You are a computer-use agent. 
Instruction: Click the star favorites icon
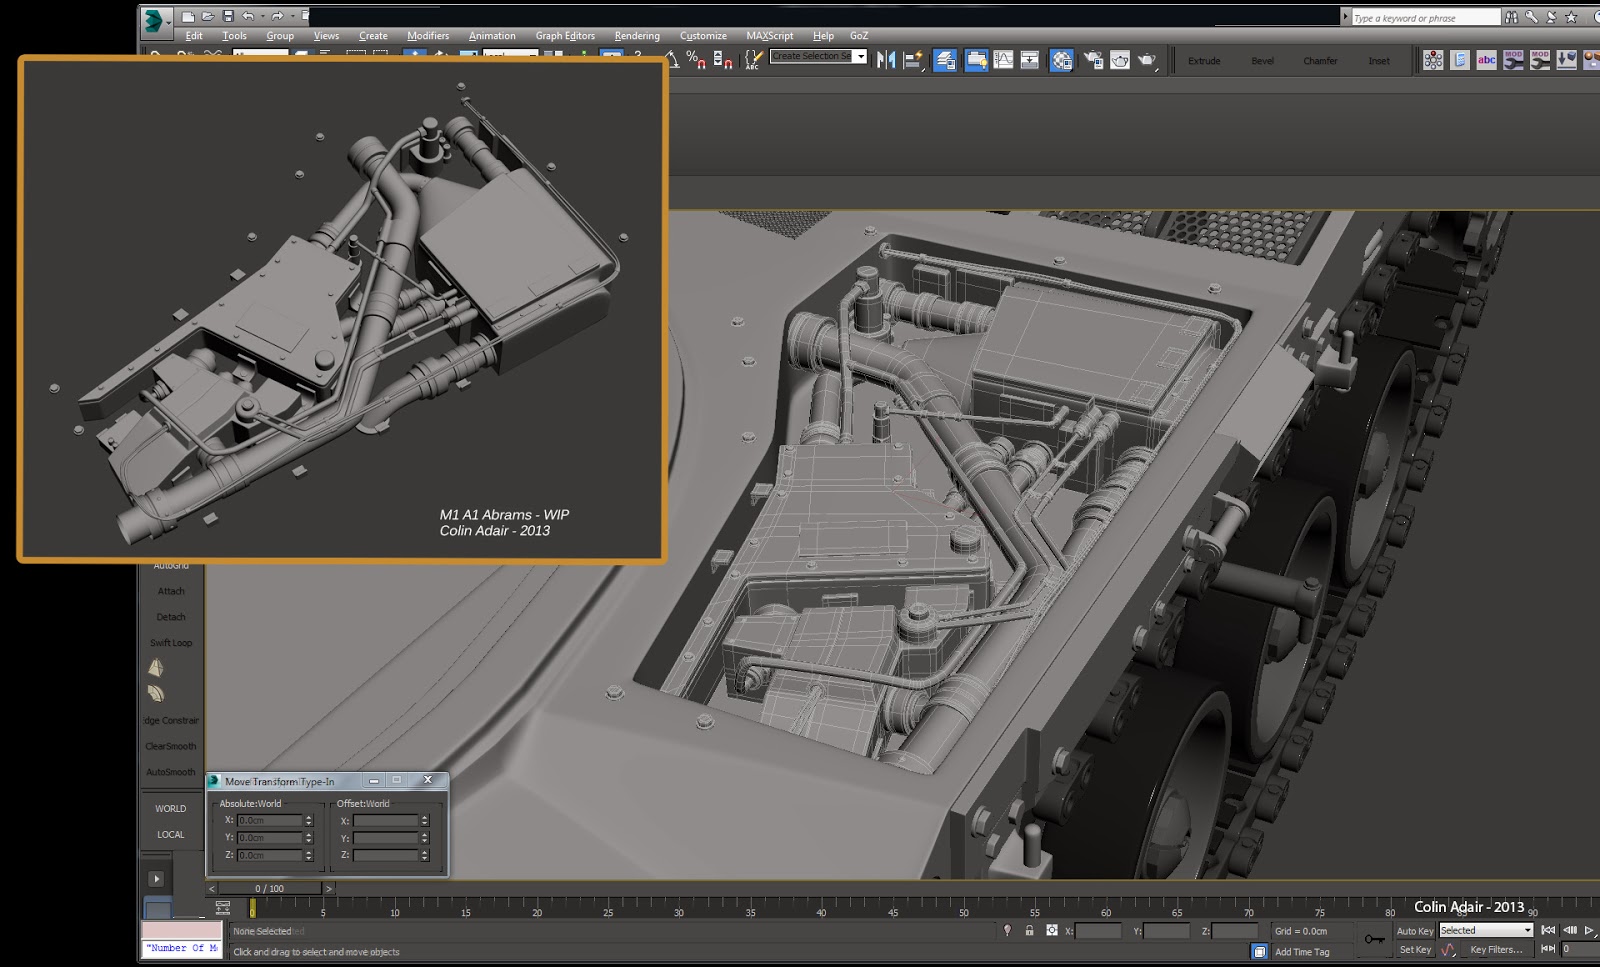(1571, 17)
